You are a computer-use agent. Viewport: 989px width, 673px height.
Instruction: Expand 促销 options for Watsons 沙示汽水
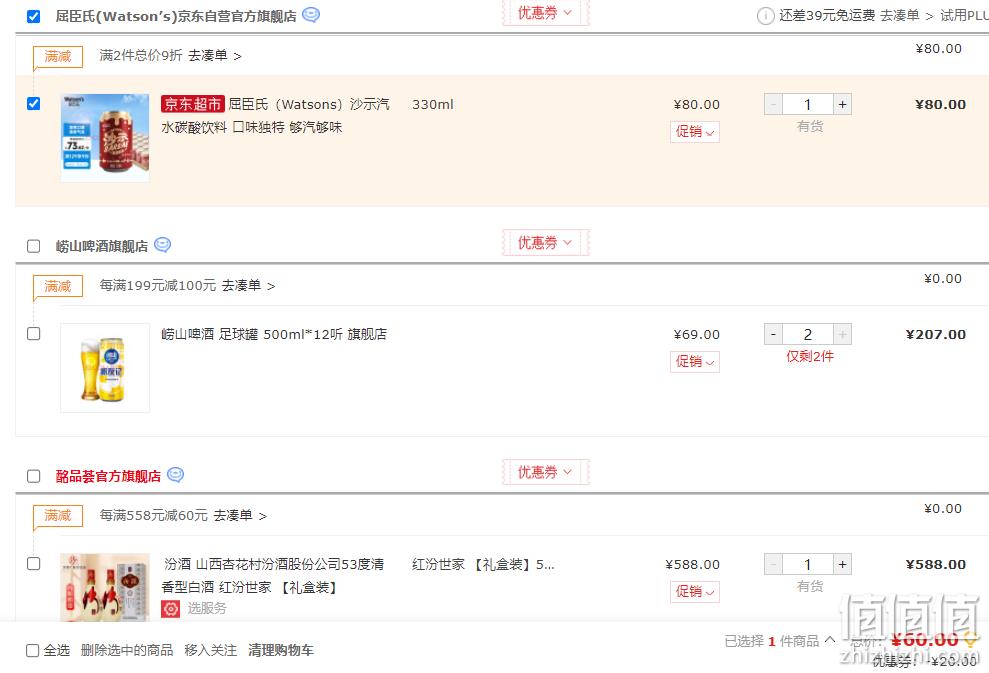tap(694, 132)
